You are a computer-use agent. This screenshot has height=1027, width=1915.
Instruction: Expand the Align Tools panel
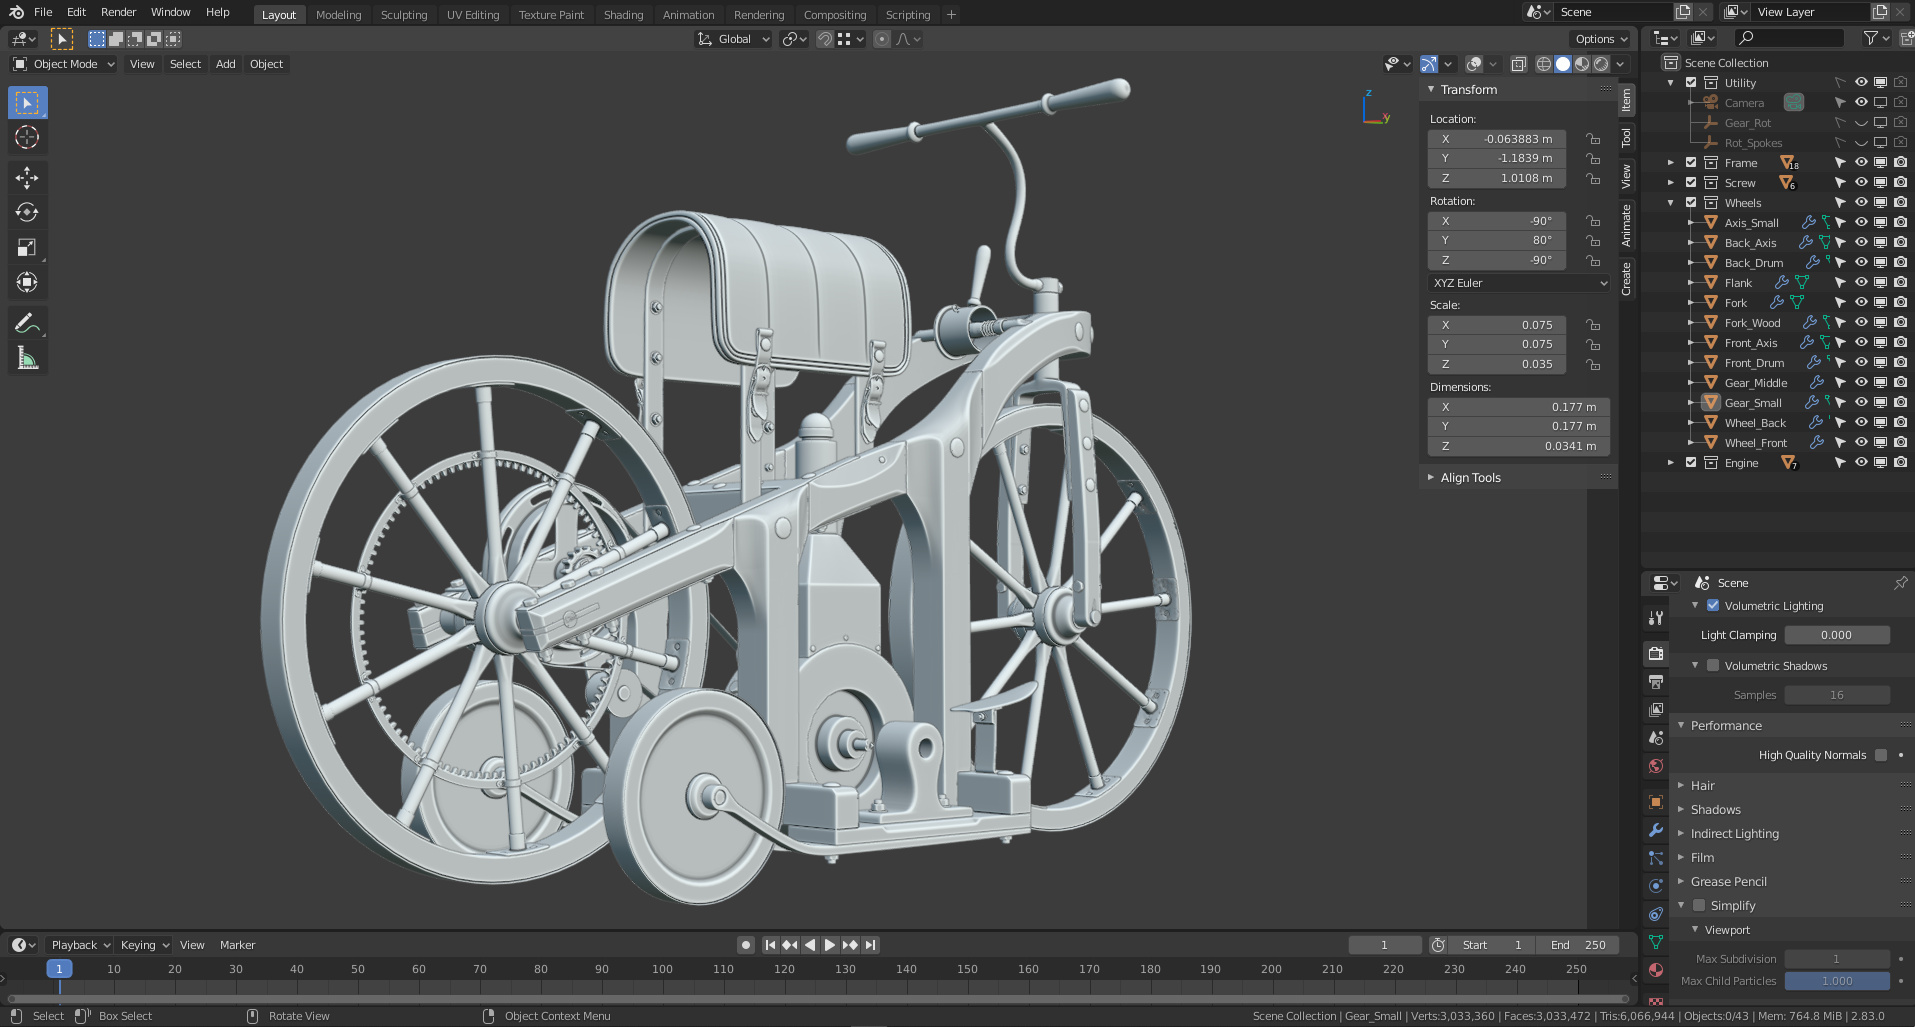click(1470, 478)
